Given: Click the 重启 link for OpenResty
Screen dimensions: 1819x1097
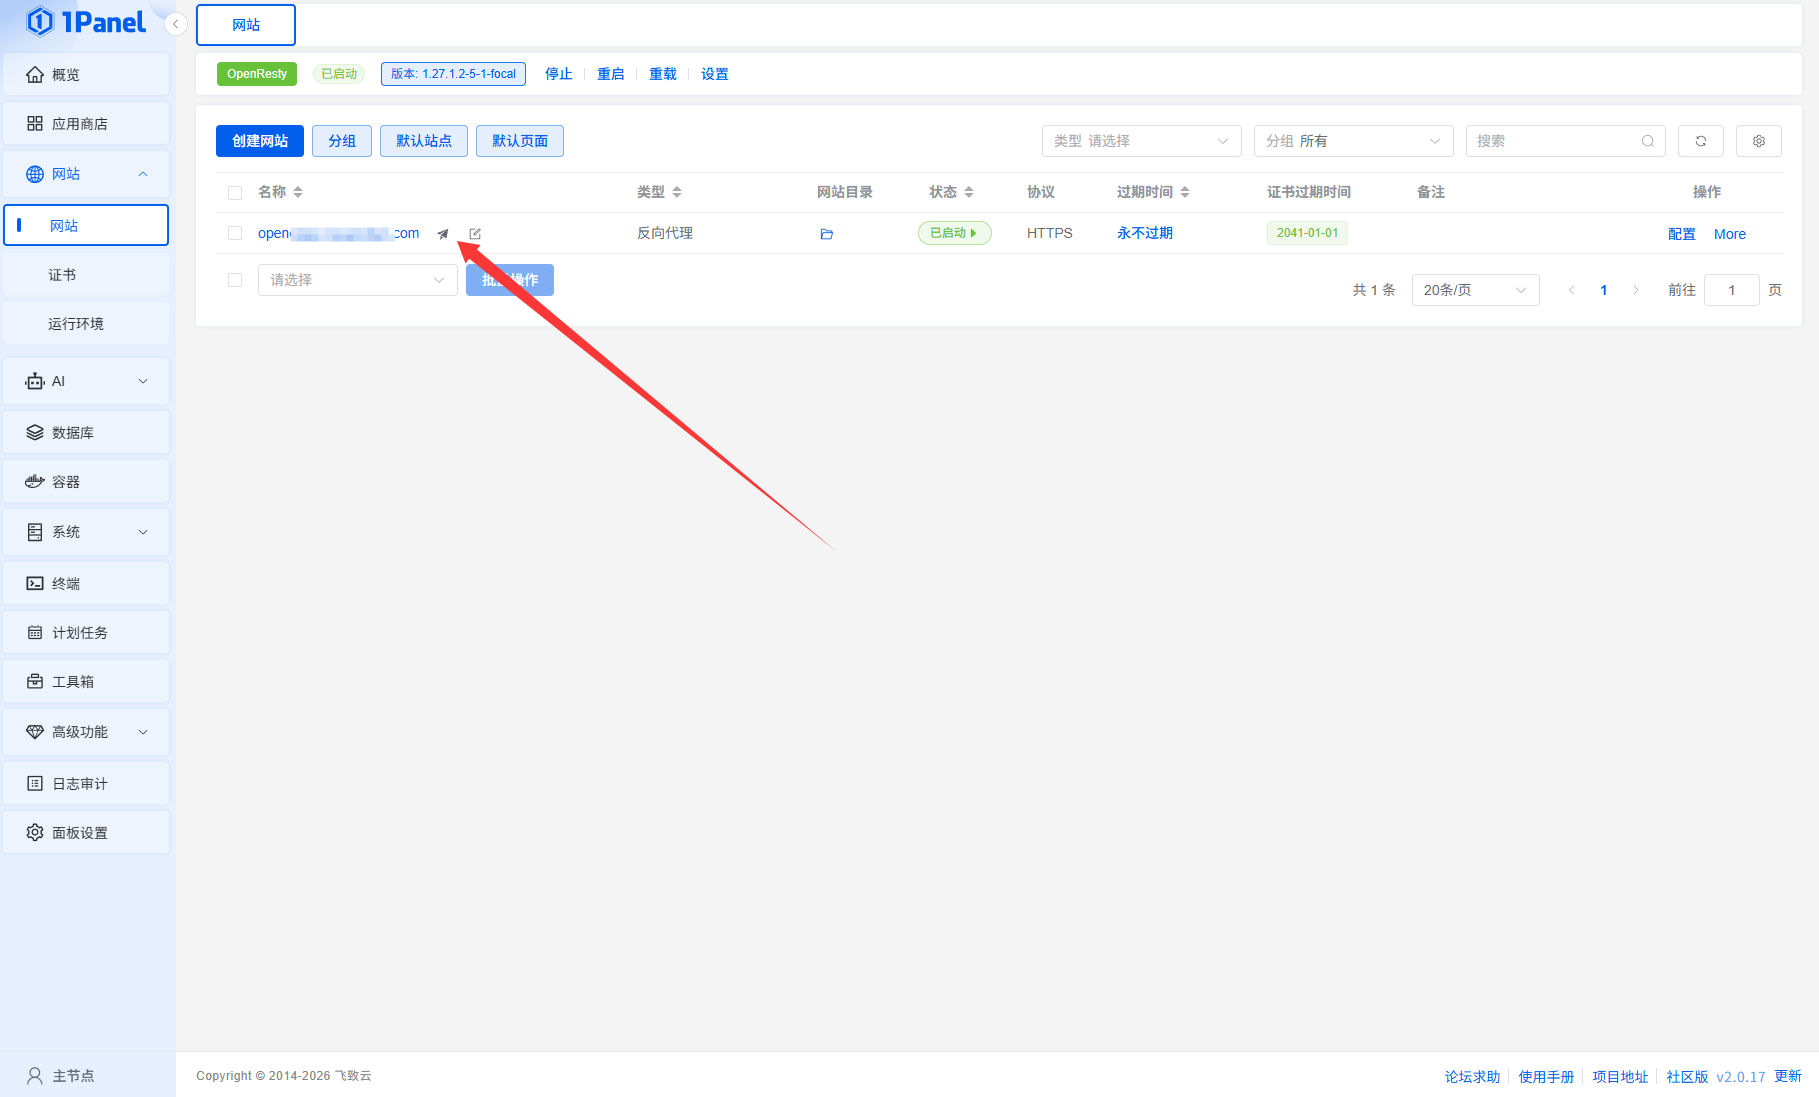Looking at the screenshot, I should click(610, 74).
